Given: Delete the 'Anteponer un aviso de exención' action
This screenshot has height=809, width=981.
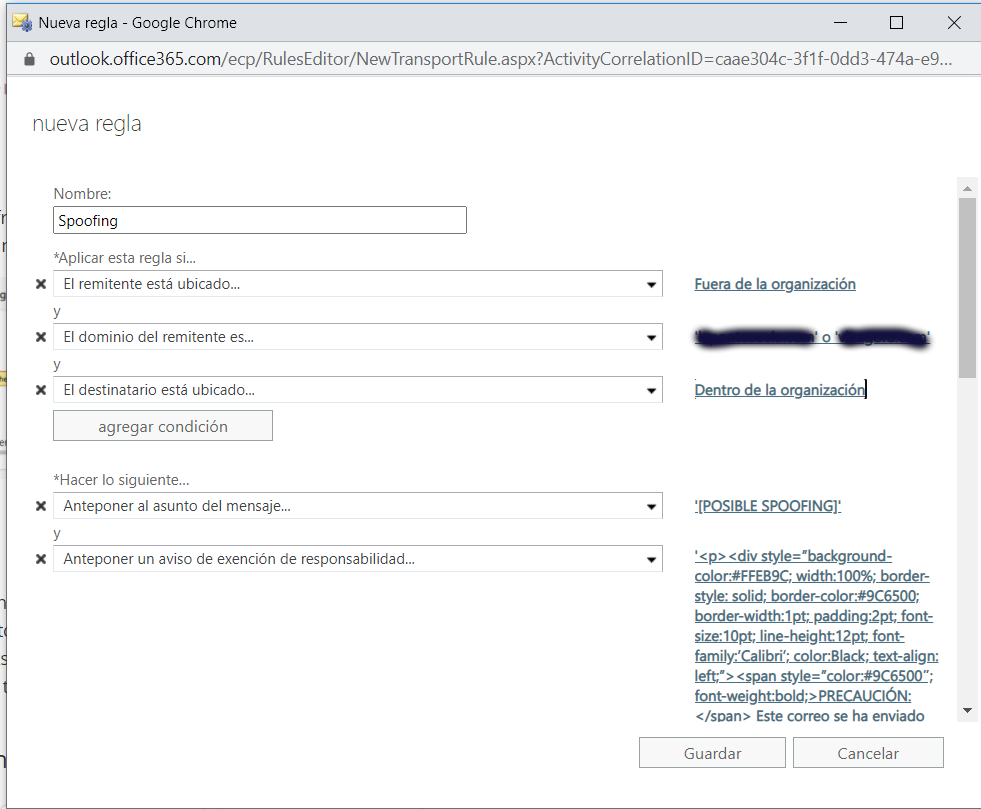Looking at the screenshot, I should click(x=41, y=559).
